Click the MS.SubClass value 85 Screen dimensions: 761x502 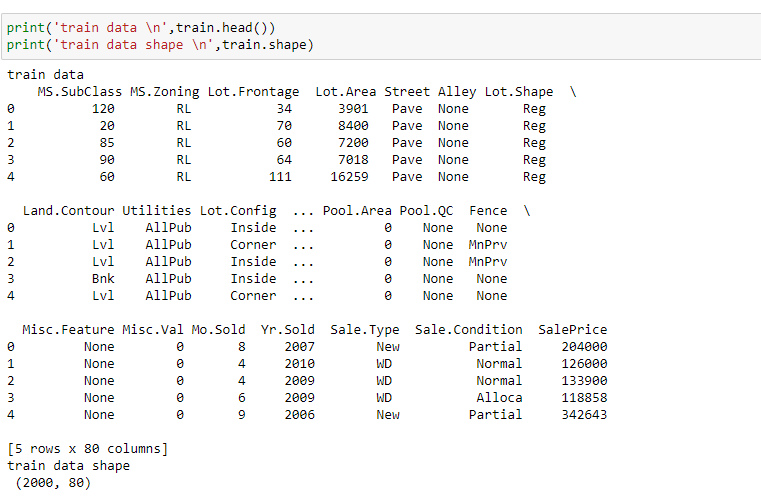click(x=107, y=143)
